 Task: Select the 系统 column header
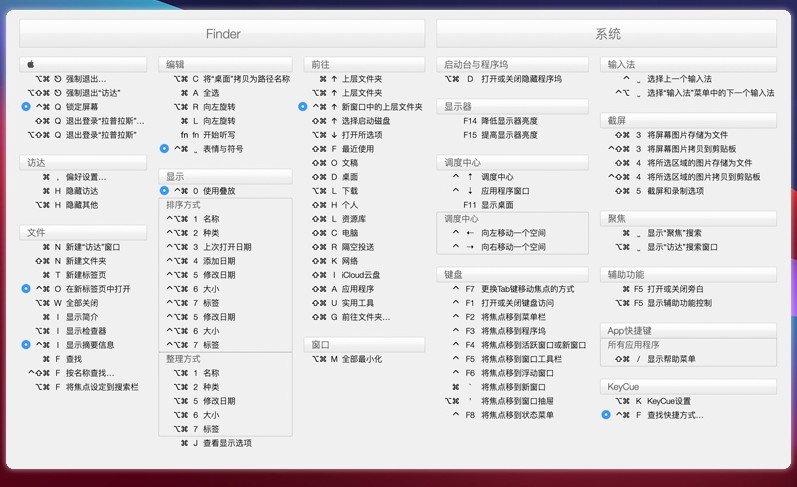606,34
